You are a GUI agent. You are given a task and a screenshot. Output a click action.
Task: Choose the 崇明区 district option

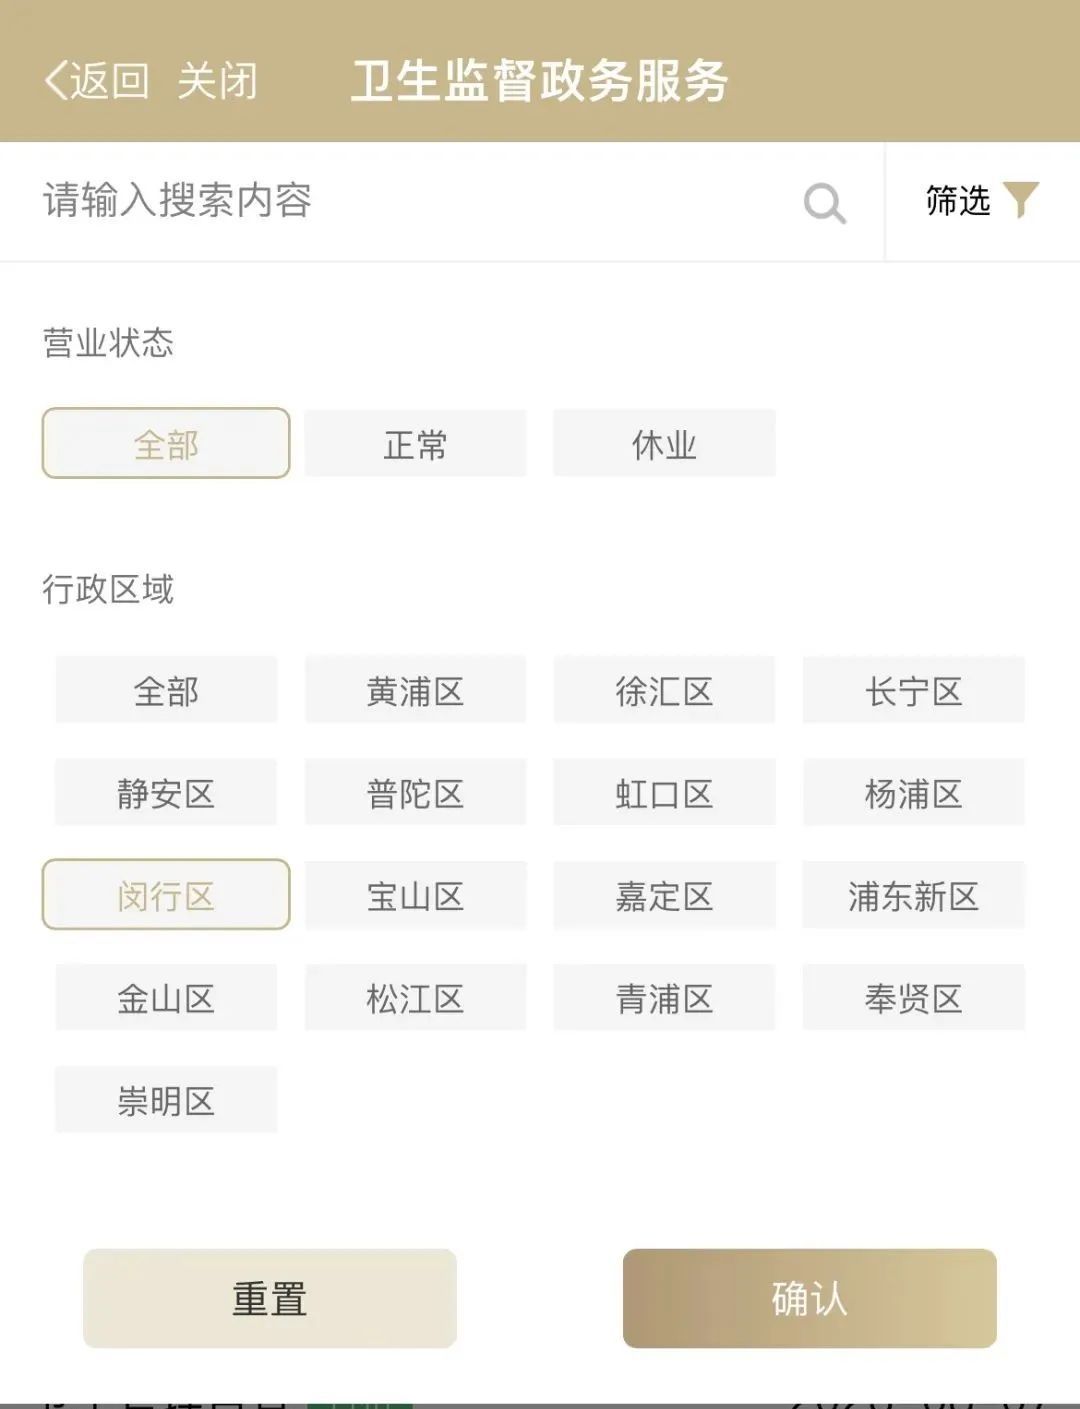(166, 1100)
